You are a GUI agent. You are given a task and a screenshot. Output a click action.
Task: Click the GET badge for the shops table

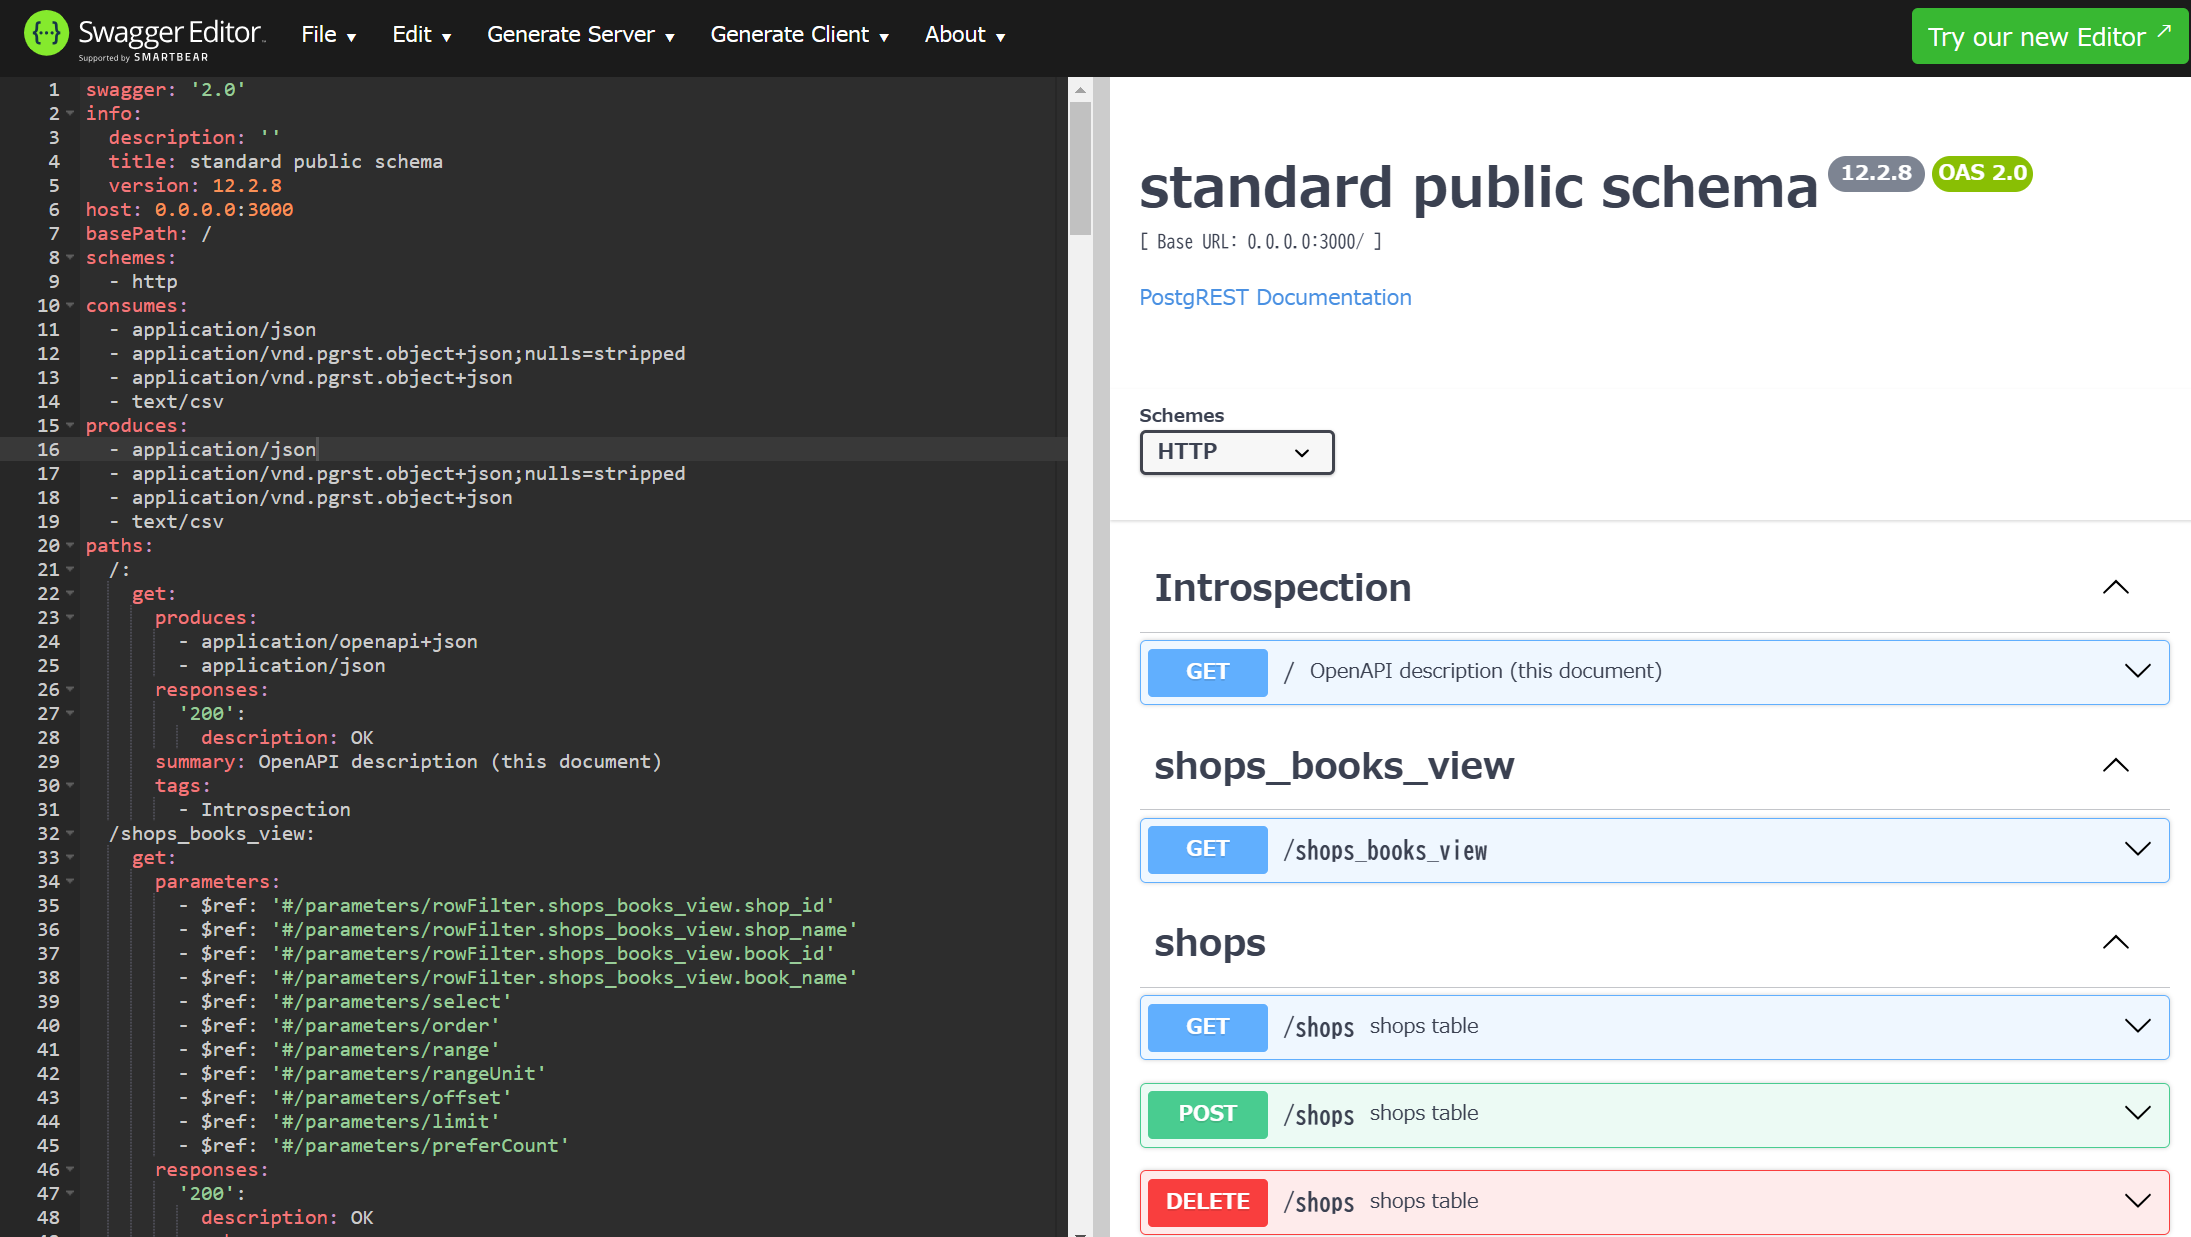(1206, 1027)
